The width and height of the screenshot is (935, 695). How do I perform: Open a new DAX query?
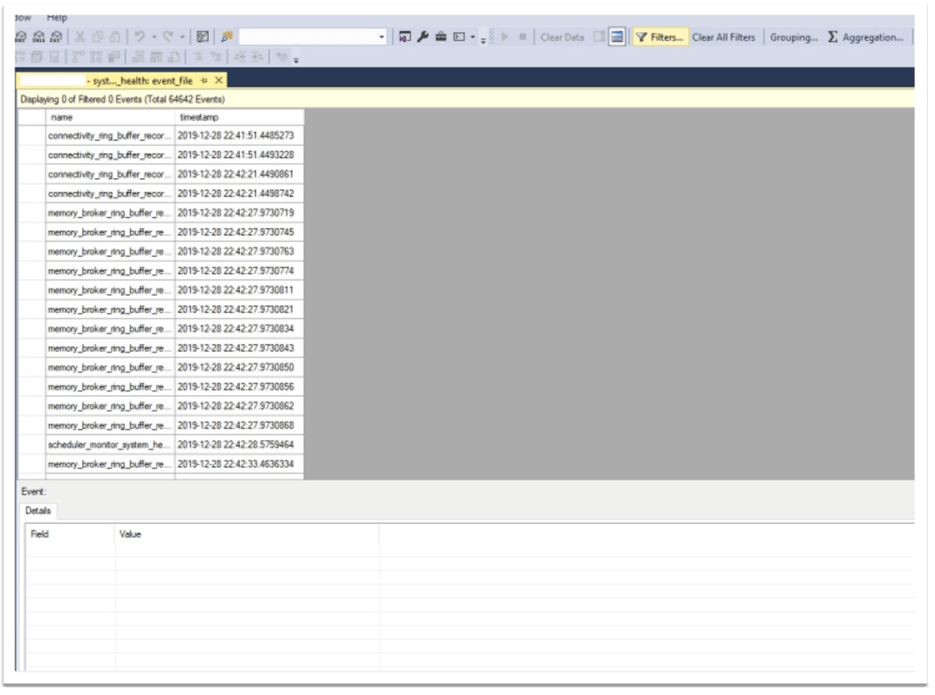(x=57, y=37)
